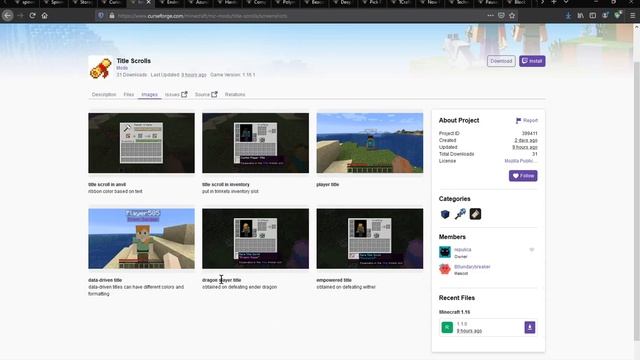Image resolution: width=640 pixels, height=360 pixels.
Task: Click the 'data-driven title' caption
Action: (105, 280)
